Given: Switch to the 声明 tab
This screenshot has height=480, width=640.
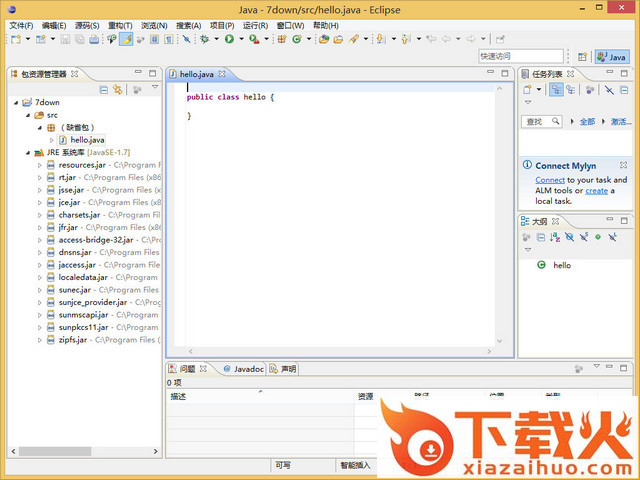Looking at the screenshot, I should (283, 369).
